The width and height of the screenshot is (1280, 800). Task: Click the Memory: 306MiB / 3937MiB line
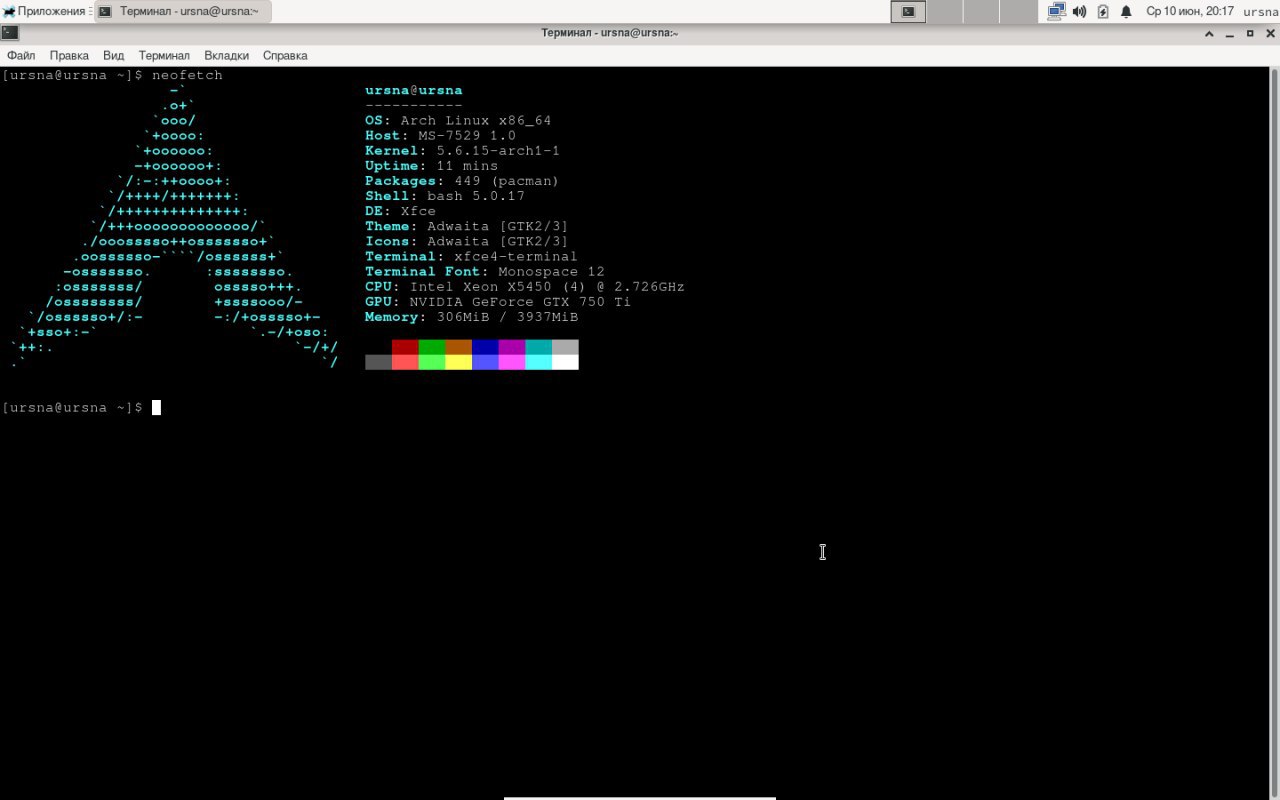point(472,317)
